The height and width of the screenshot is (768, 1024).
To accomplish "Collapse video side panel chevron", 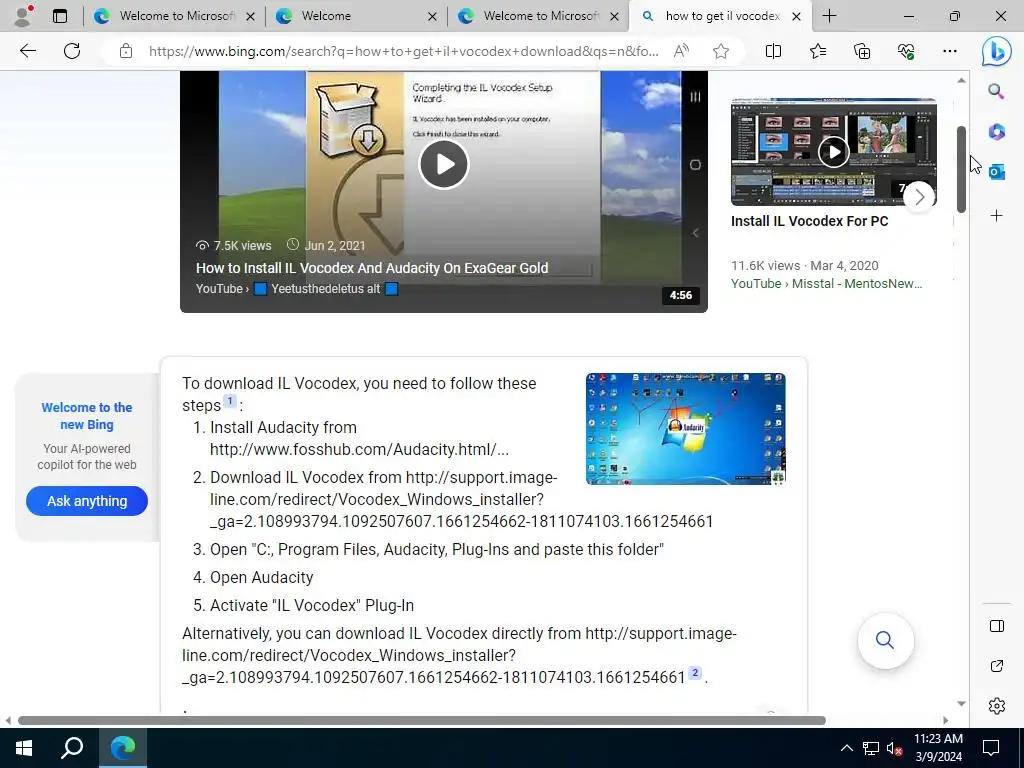I will [696, 233].
